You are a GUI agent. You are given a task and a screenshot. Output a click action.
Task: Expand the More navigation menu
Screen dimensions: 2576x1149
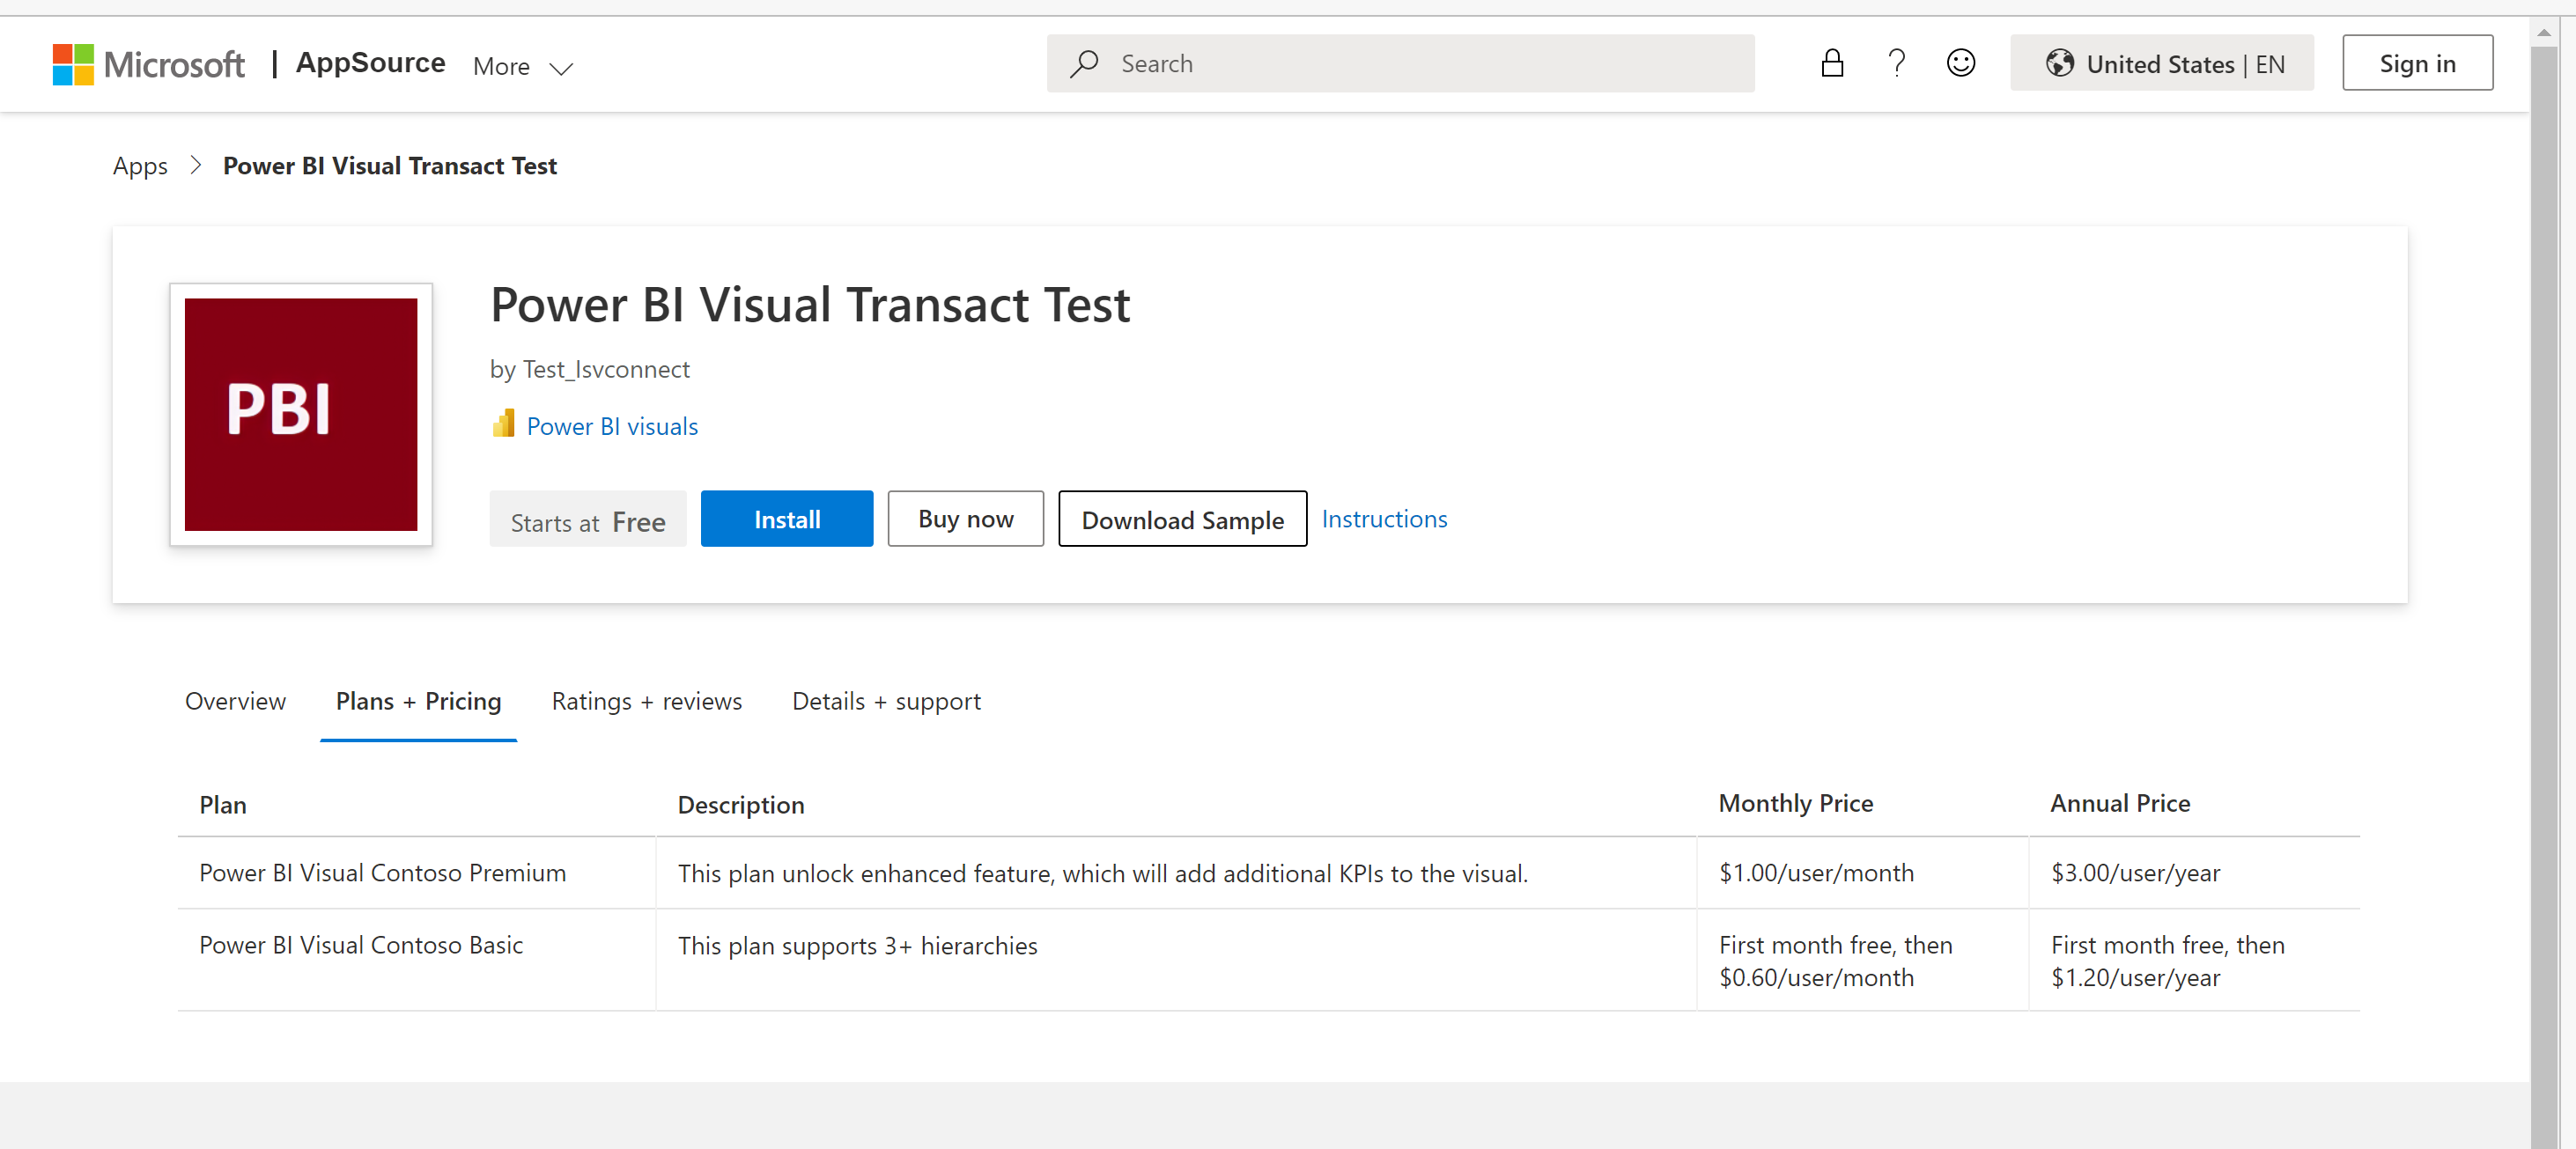pos(522,66)
